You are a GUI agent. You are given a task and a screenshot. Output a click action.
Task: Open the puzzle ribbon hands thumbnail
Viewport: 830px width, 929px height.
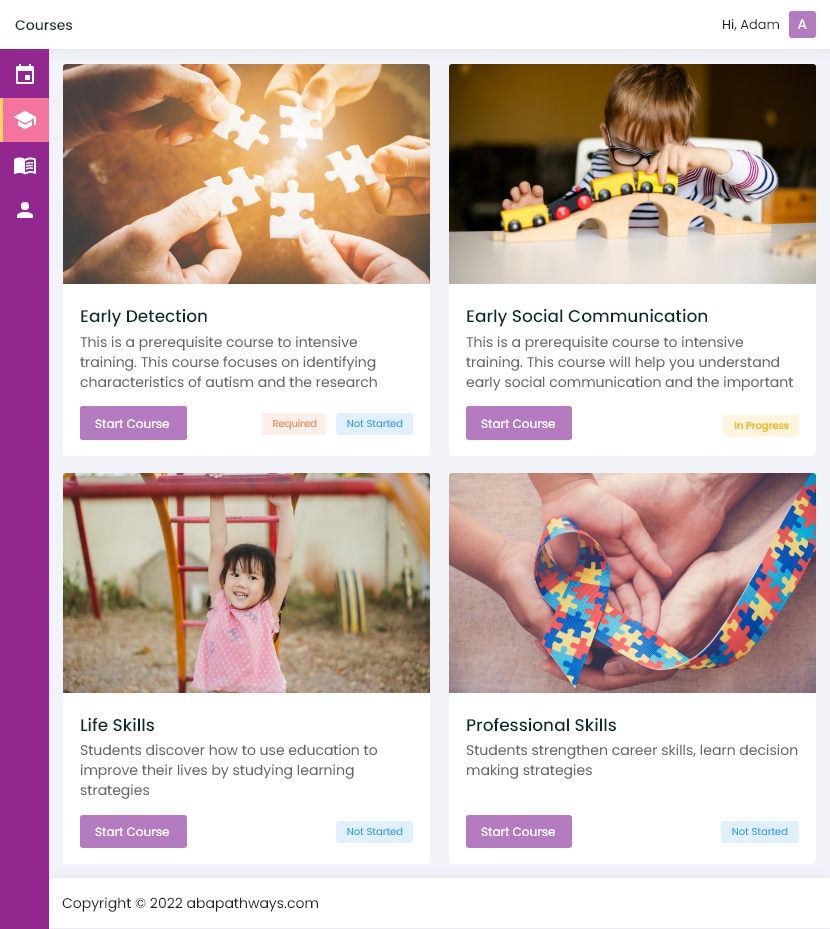pos(632,582)
